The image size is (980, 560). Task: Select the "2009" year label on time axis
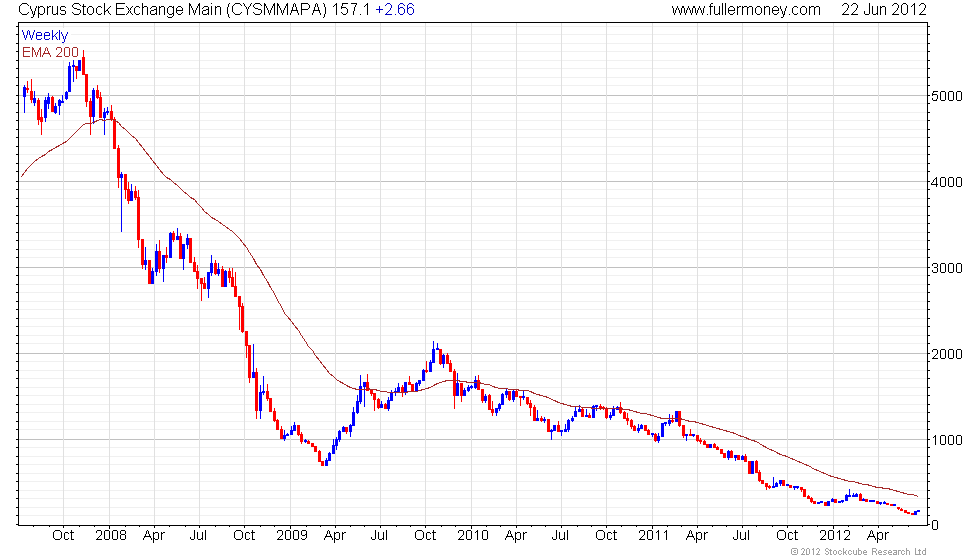(291, 536)
